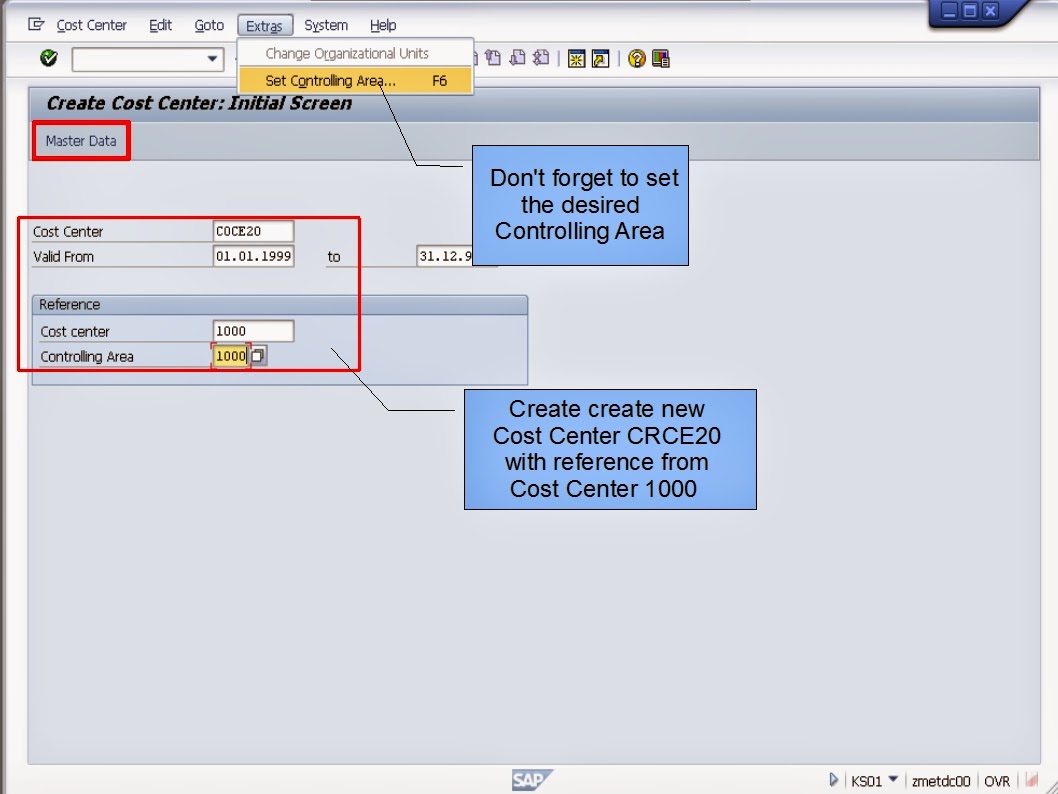Click the Create New Session icon
The image size is (1058, 794).
pos(575,59)
